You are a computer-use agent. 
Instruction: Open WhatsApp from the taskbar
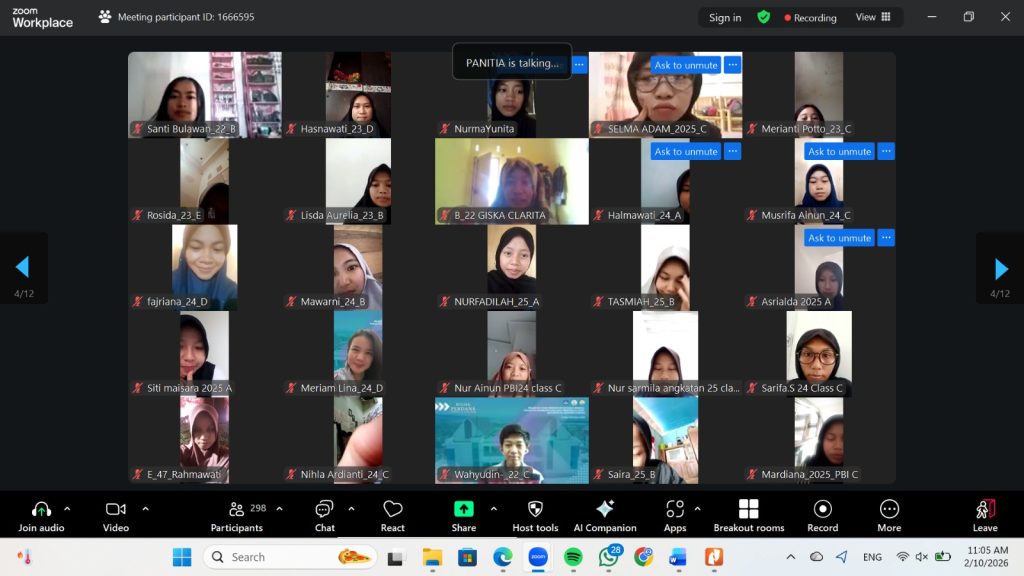click(x=608, y=557)
